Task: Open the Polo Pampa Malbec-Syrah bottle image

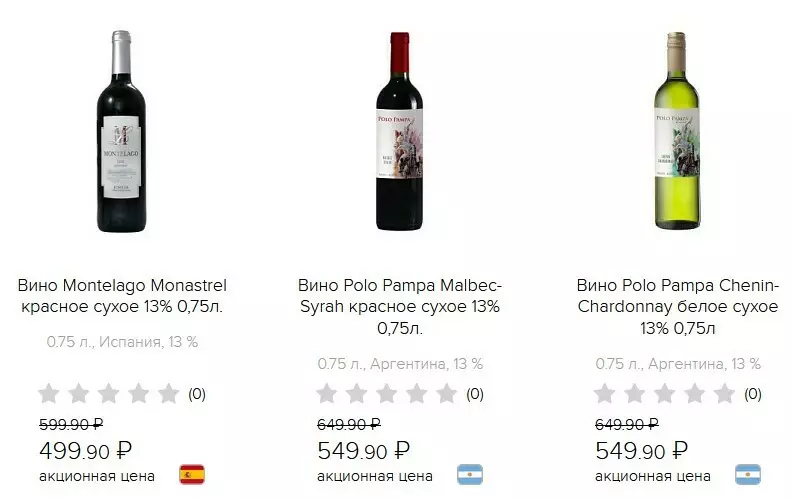Action: pos(400,119)
